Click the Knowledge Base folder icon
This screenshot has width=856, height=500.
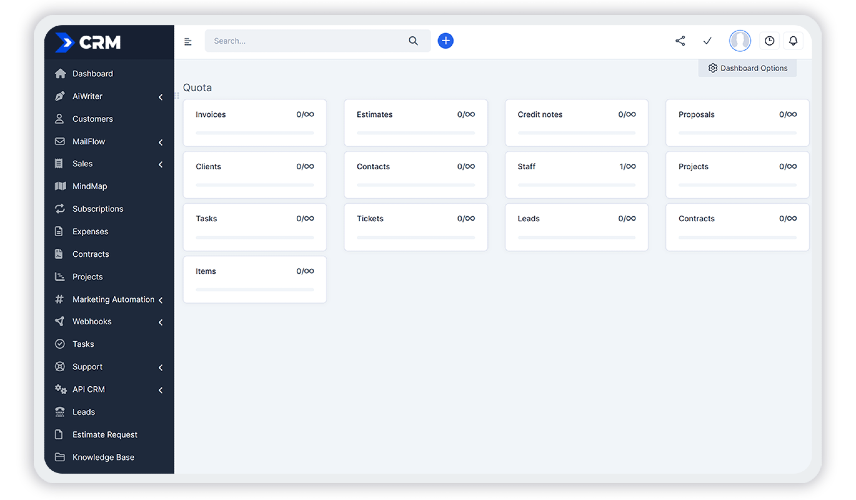(60, 457)
